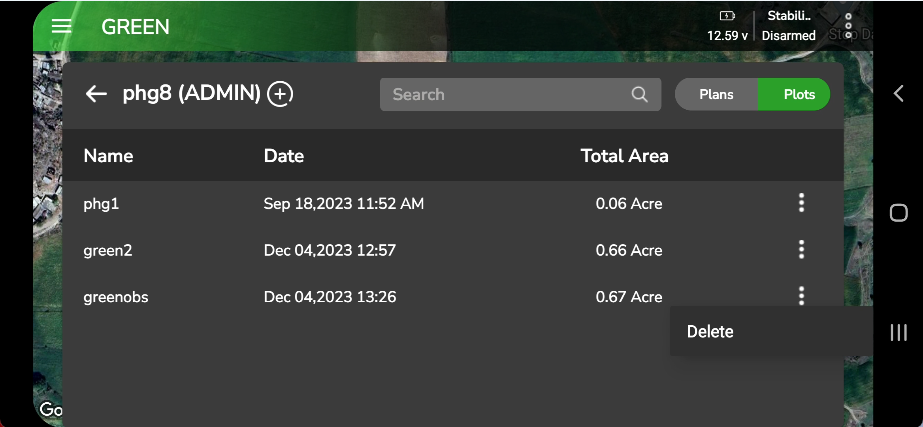Choose Delete from context menu
This screenshot has height=427, width=923.
pyautogui.click(x=710, y=332)
